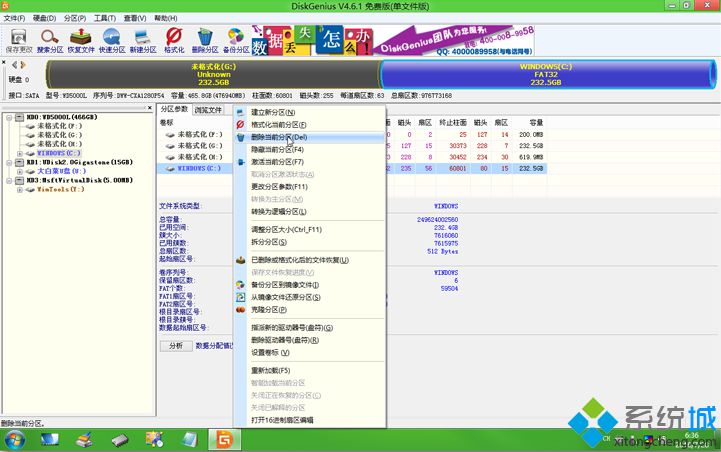Open the 帮助(H) menu
The width and height of the screenshot is (721, 452).
point(166,18)
